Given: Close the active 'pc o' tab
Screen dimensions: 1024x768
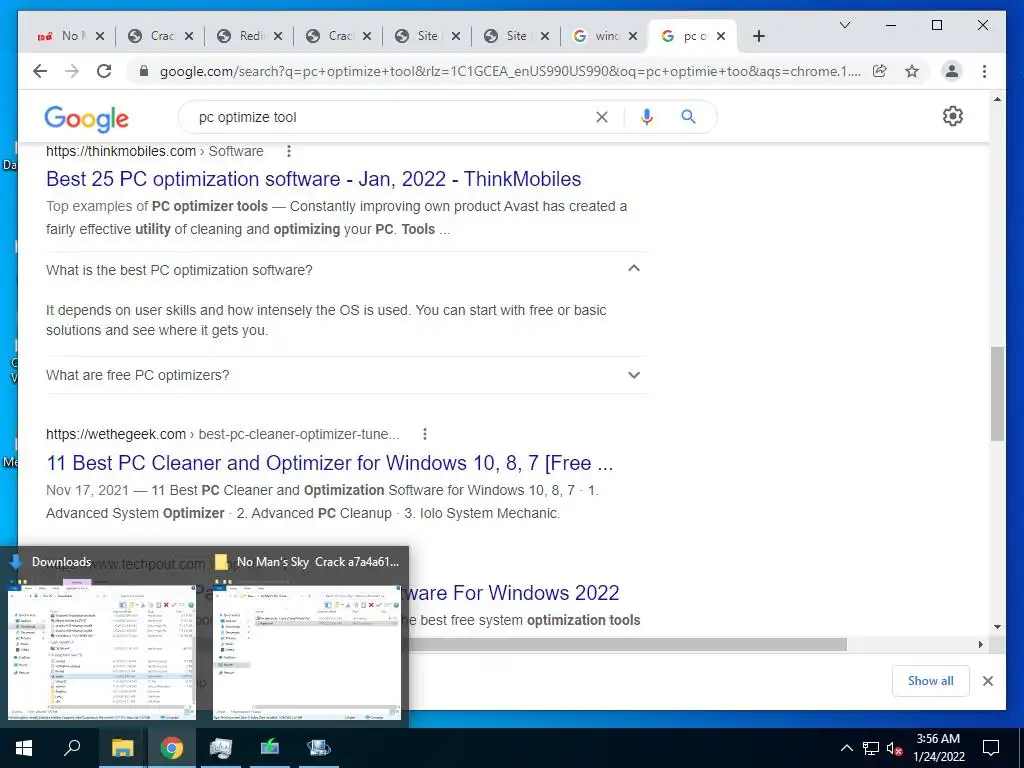Looking at the screenshot, I should click(721, 37).
